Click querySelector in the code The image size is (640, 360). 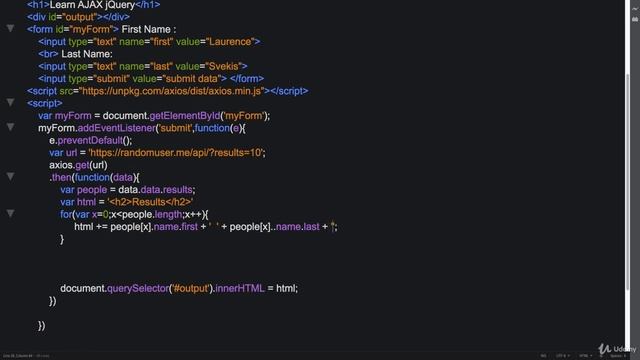coord(138,289)
